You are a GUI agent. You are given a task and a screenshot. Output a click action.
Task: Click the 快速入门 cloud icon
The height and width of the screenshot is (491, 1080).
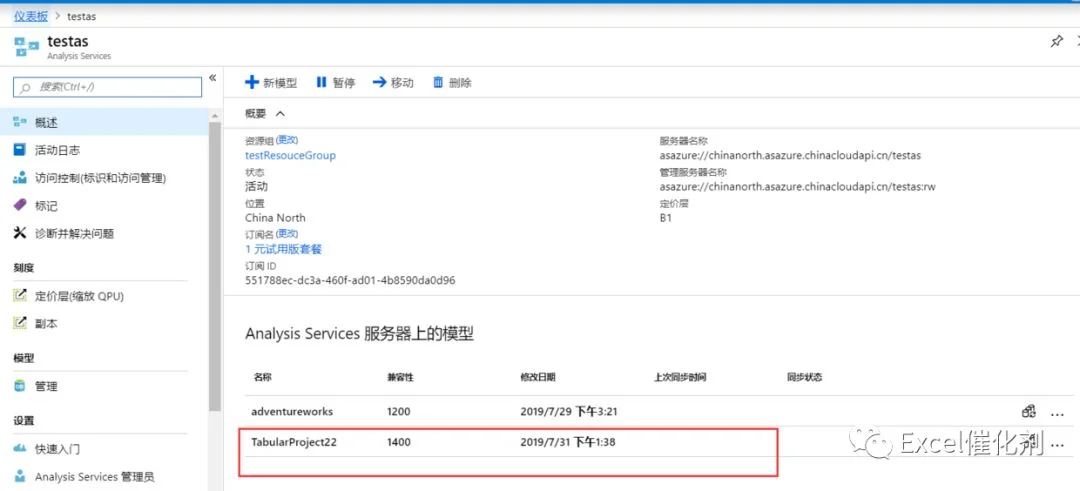tap(20, 449)
